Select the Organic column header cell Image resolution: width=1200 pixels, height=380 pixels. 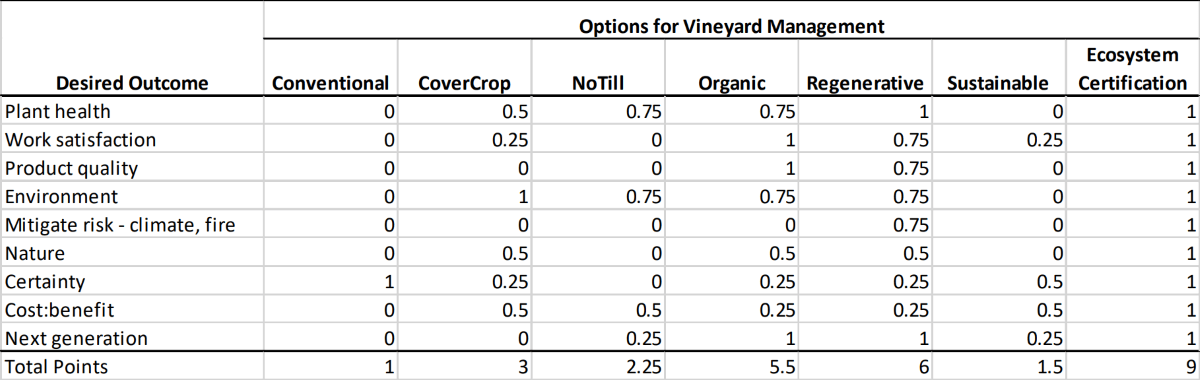click(732, 84)
